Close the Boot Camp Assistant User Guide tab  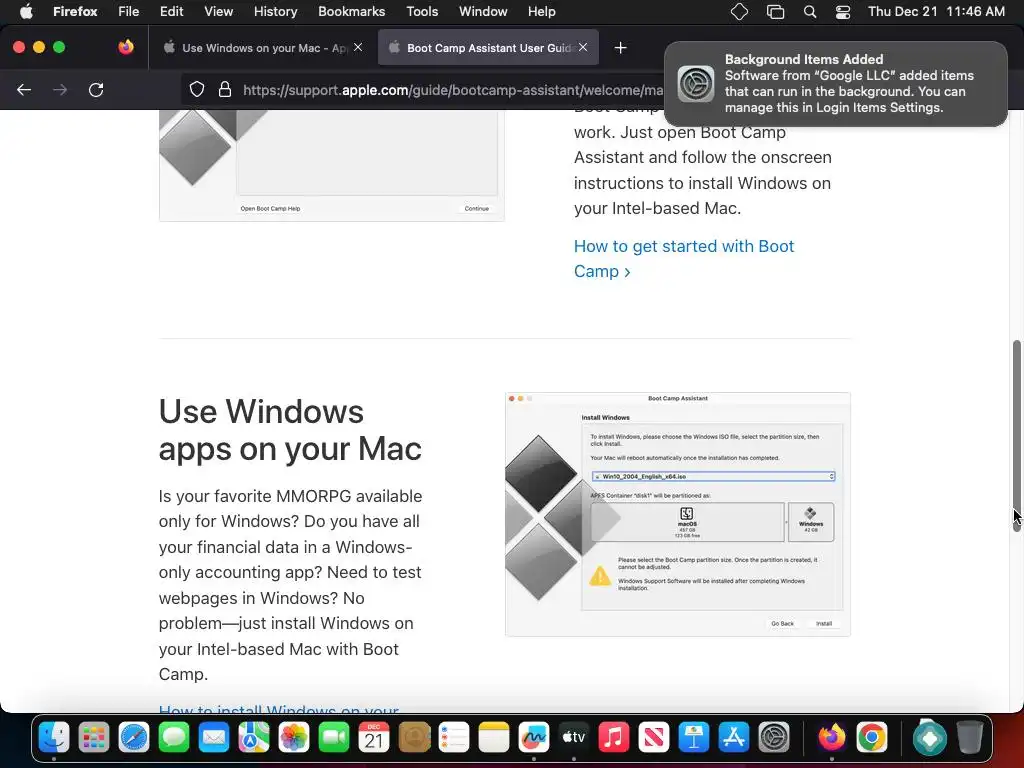click(x=583, y=47)
